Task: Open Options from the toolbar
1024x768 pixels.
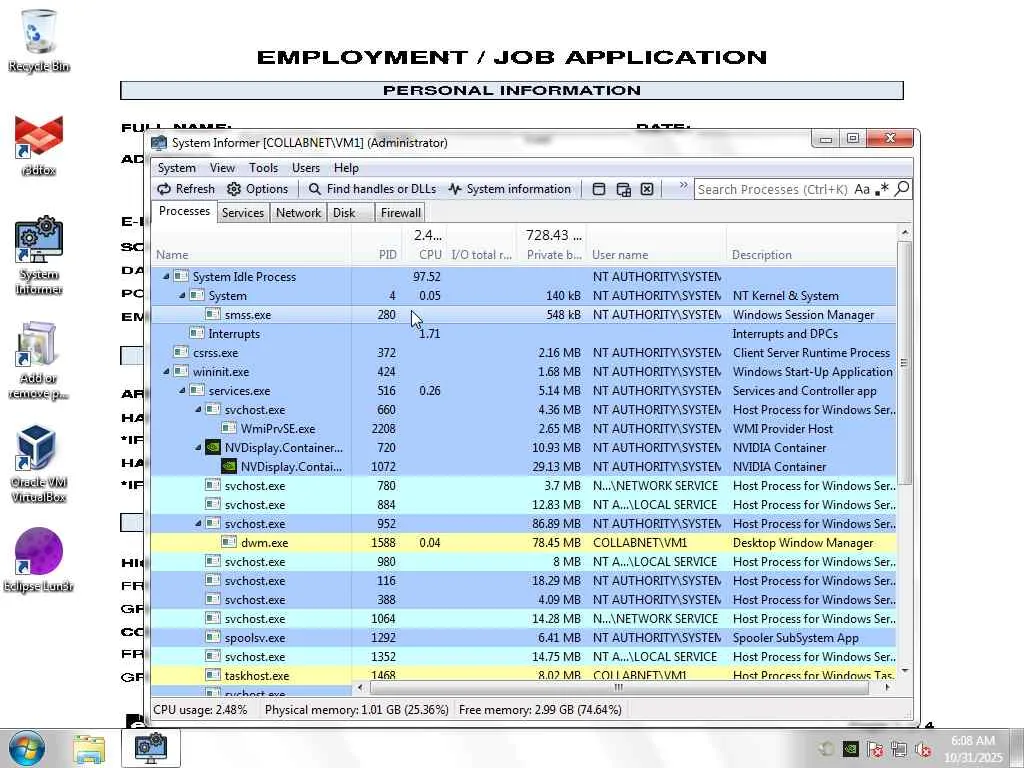Action: (257, 189)
